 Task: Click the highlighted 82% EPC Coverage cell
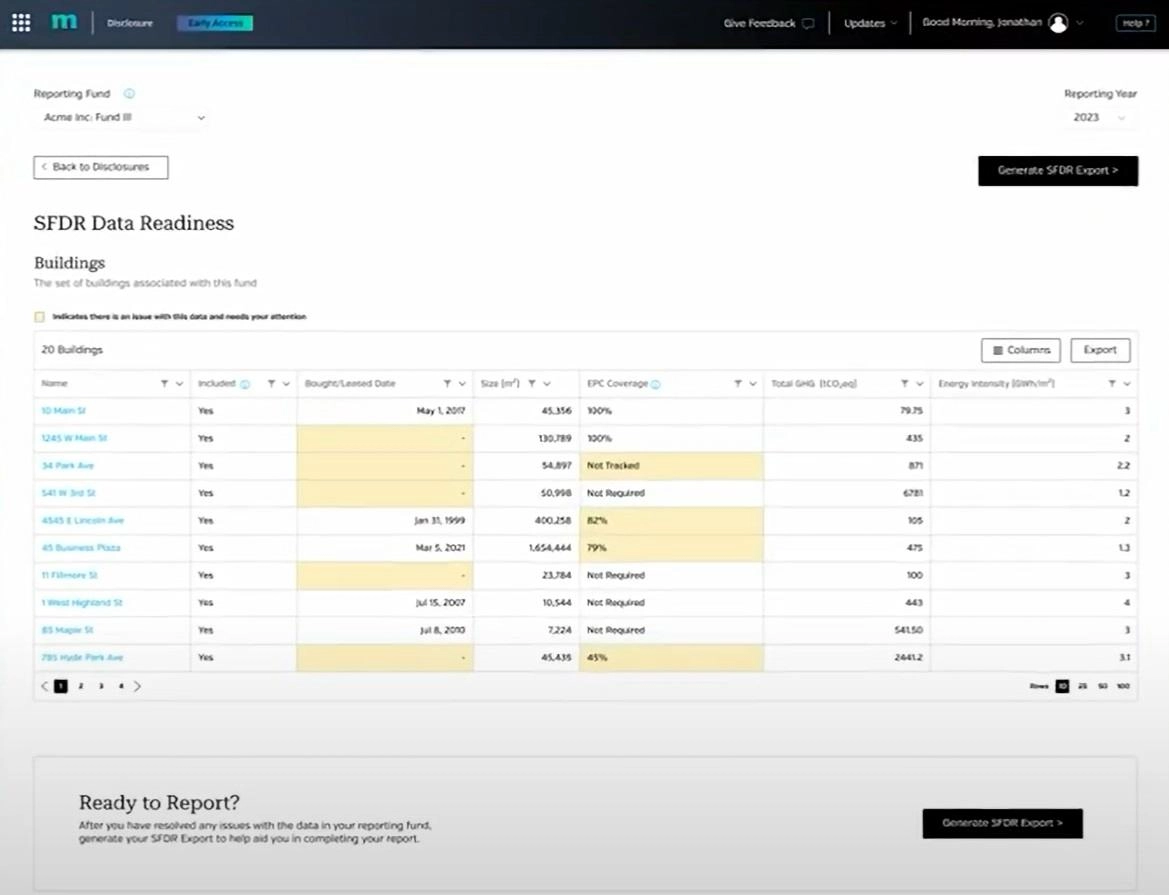click(670, 521)
